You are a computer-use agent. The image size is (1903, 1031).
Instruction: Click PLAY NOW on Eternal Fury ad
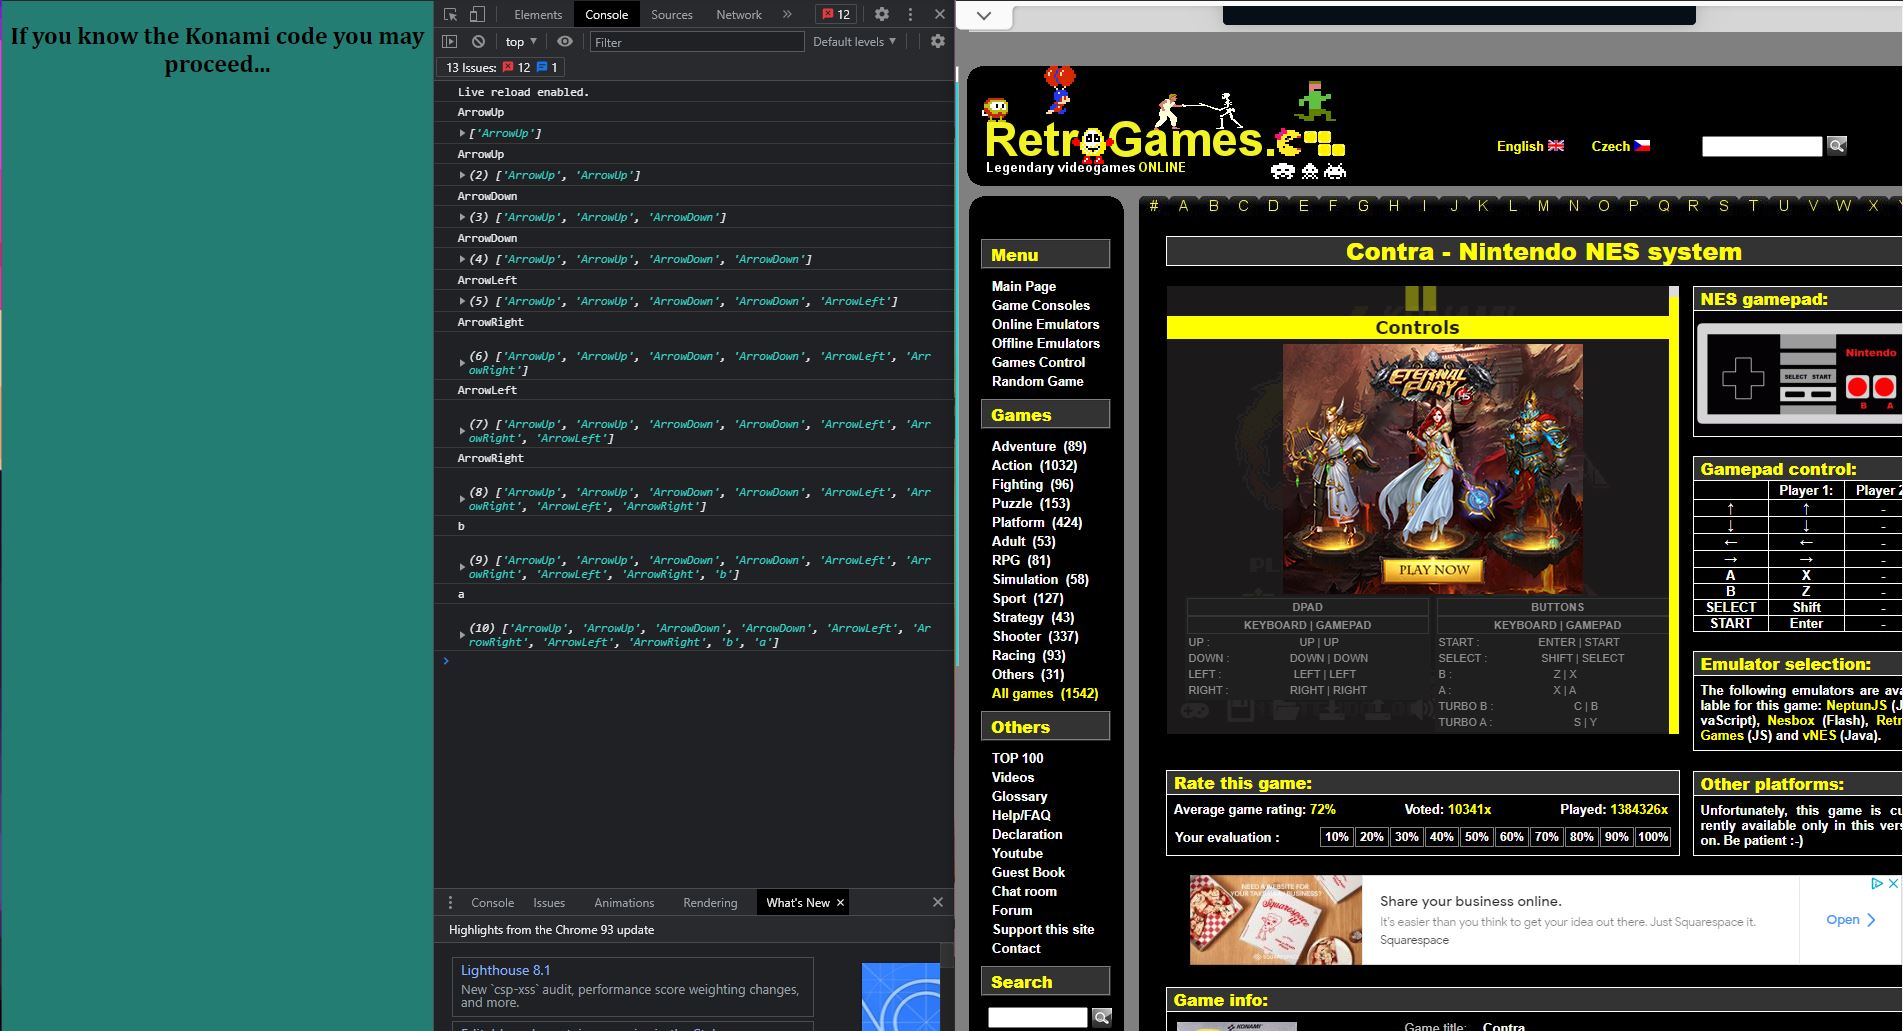[x=1434, y=569]
